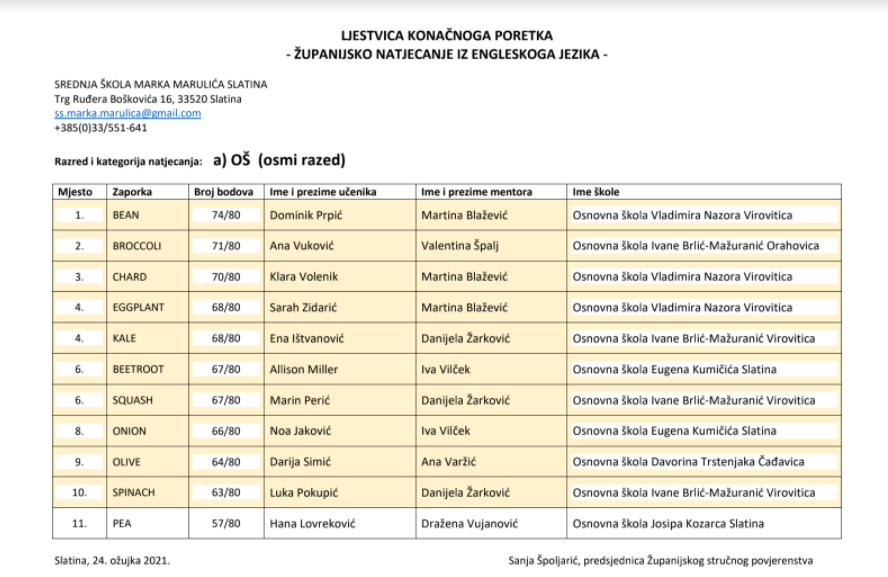The width and height of the screenshot is (888, 577).
Task: Click Osnovna škola Josipa Kozarca Slatina
Action: [668, 524]
